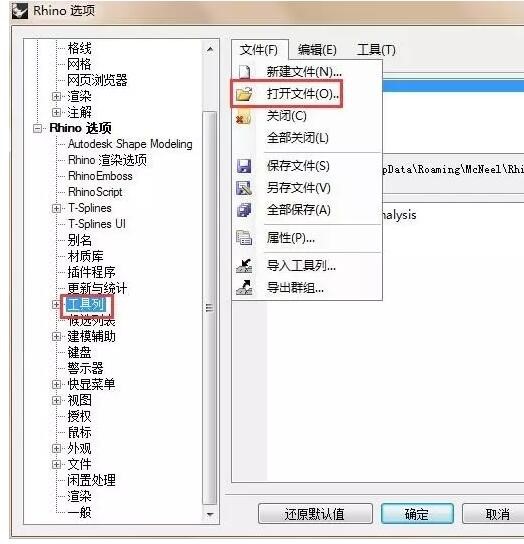
Task: Expand the T-Splines tree node
Action: (x=56, y=208)
